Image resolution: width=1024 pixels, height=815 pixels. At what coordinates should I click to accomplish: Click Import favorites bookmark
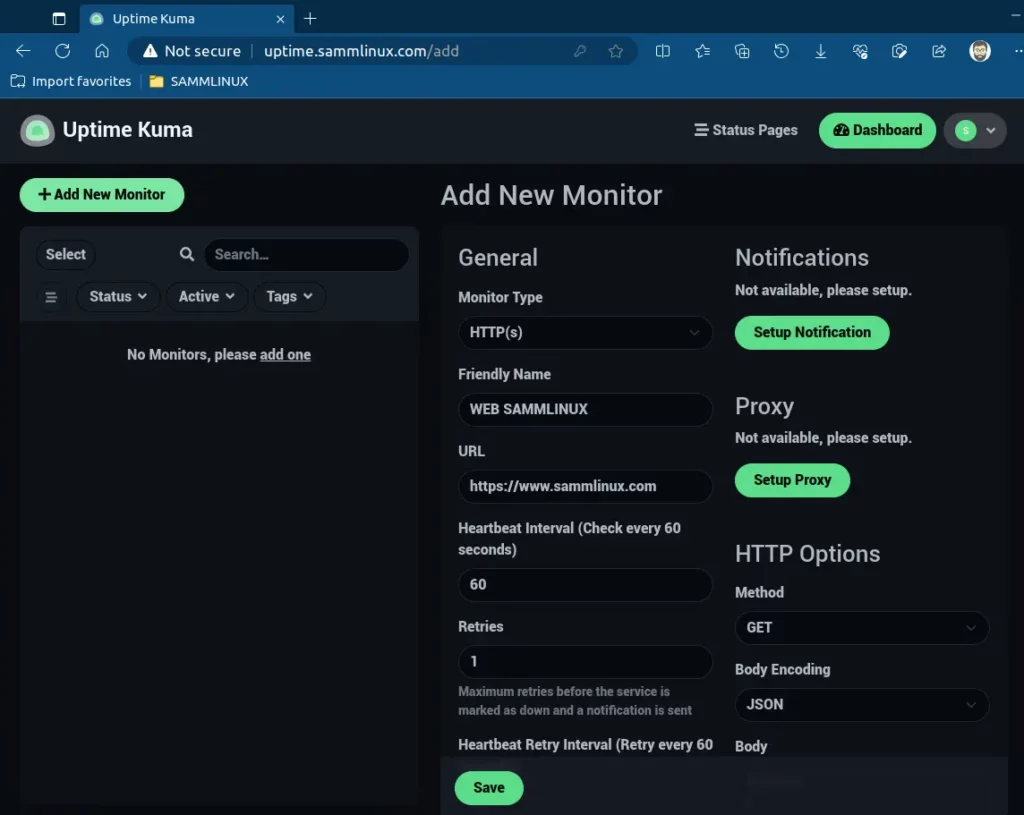click(x=71, y=82)
